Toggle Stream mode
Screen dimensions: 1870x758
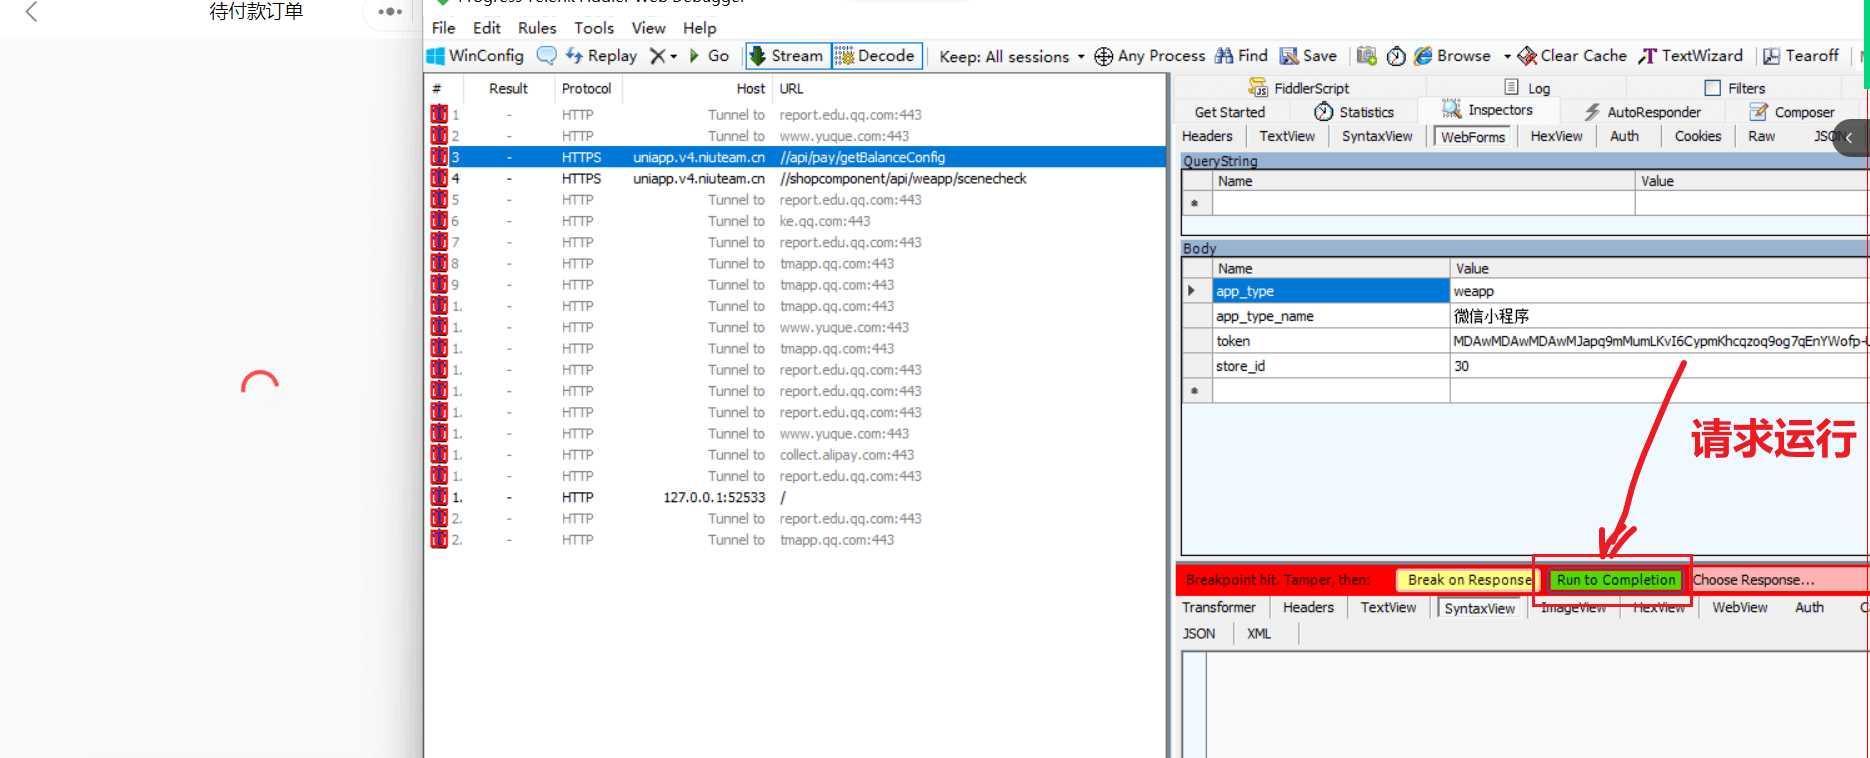pyautogui.click(x=788, y=56)
